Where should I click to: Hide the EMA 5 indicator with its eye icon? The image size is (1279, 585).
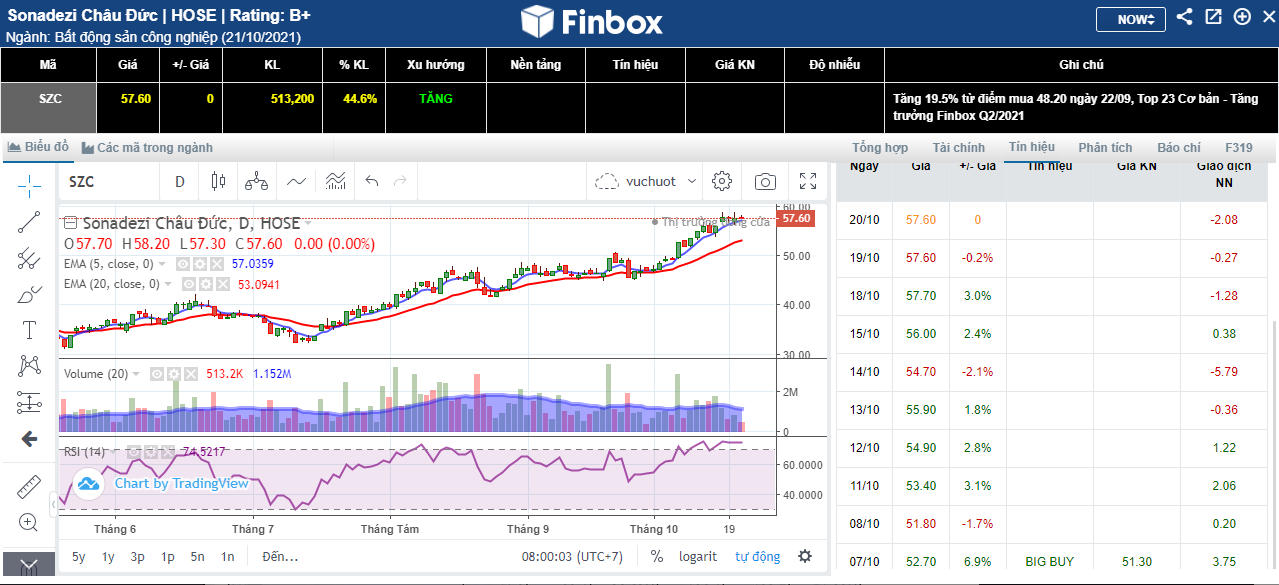[183, 264]
